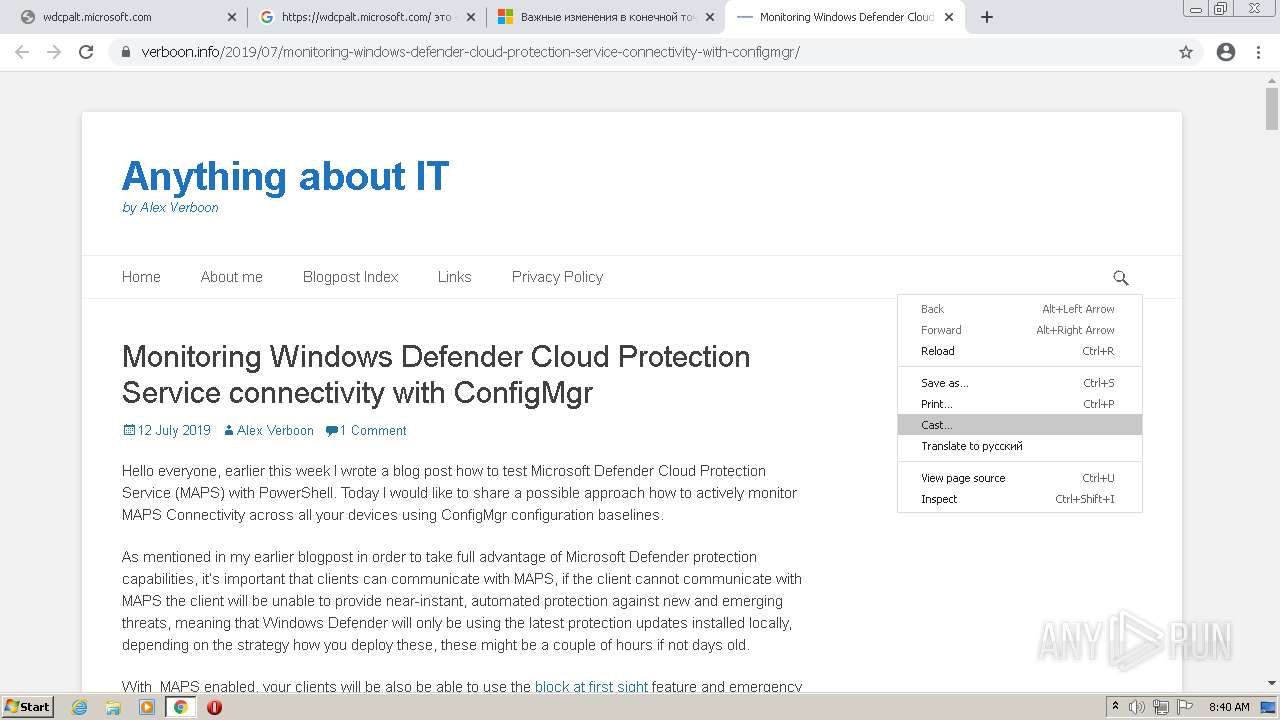Image resolution: width=1280 pixels, height=720 pixels.
Task: Open the Chrome three-dot menu
Action: tap(1258, 52)
